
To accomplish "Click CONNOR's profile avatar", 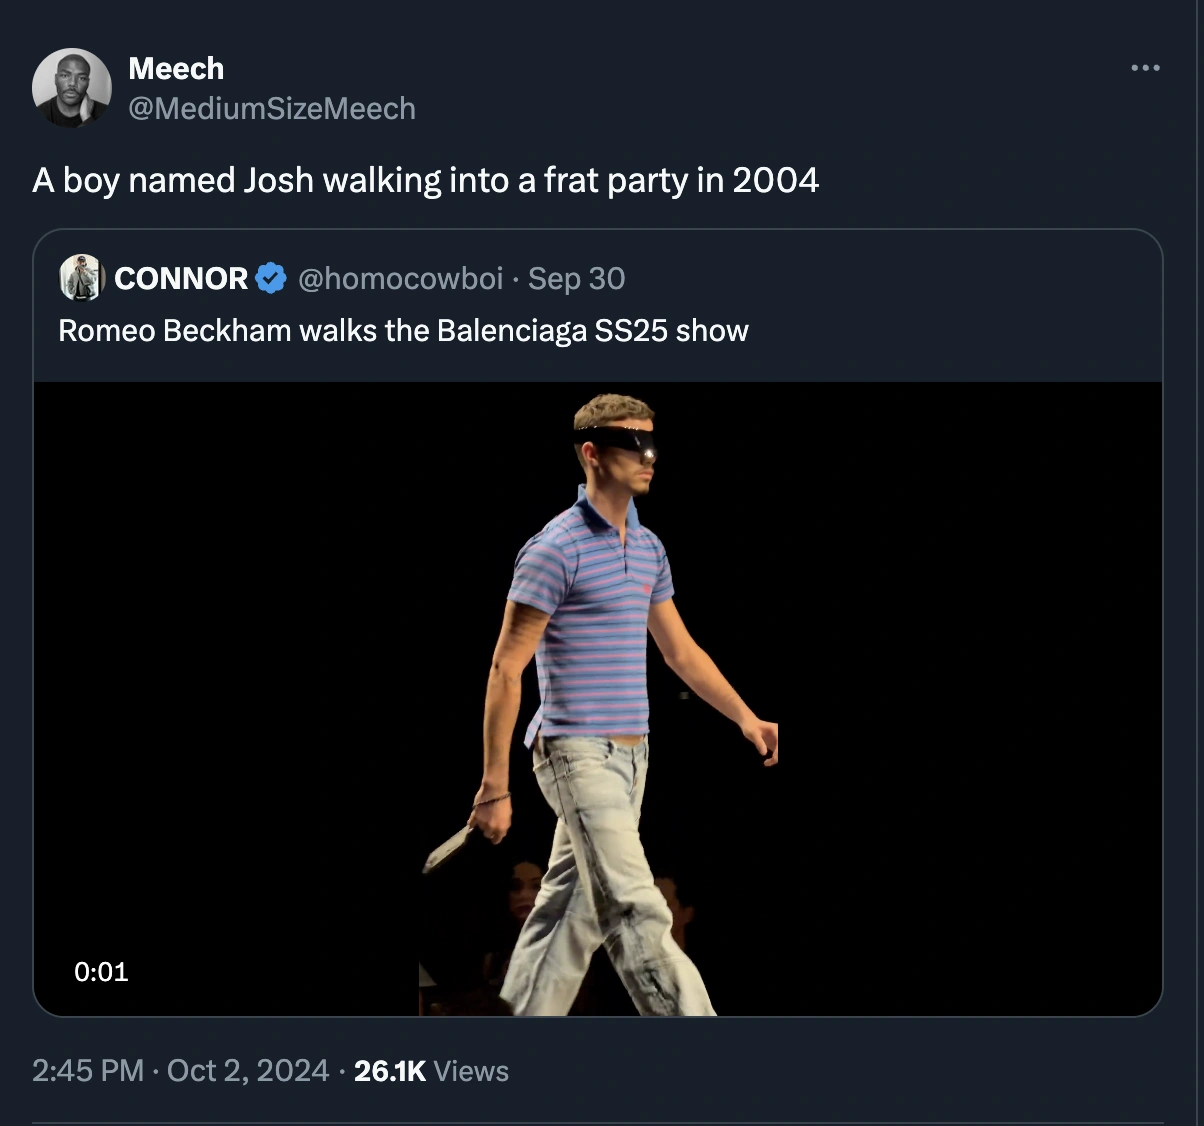I will tap(79, 278).
